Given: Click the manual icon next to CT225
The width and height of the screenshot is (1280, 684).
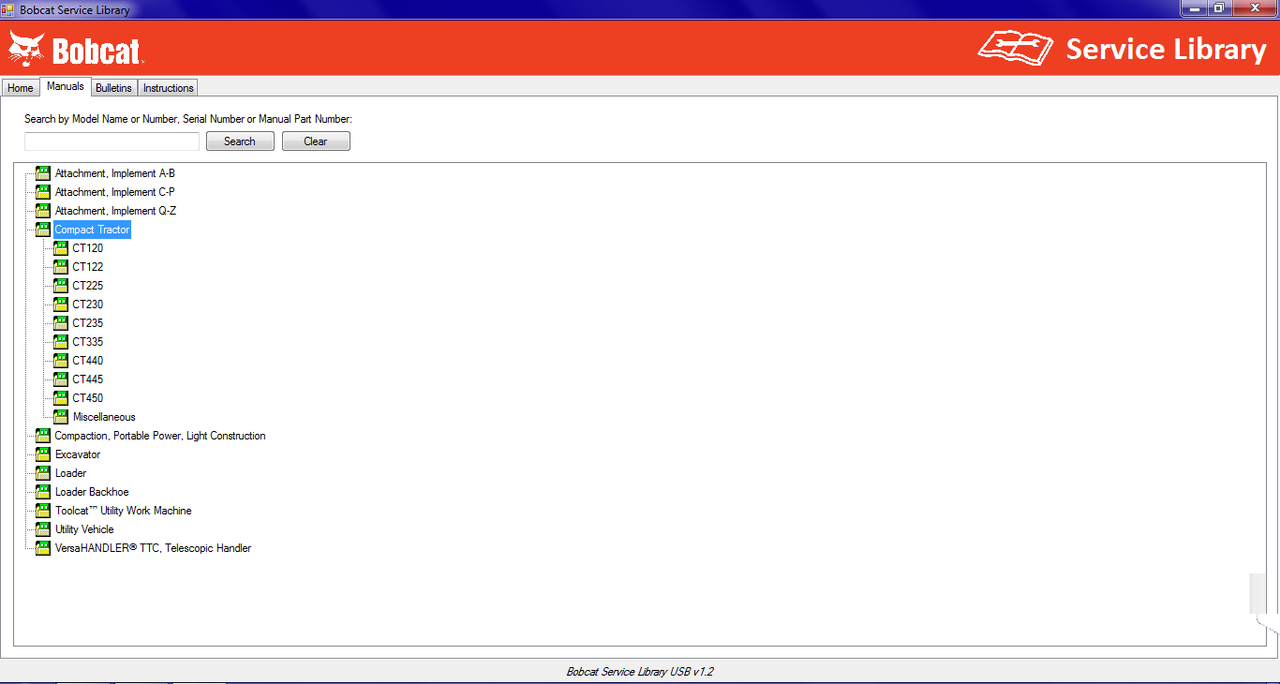Looking at the screenshot, I should point(60,286).
